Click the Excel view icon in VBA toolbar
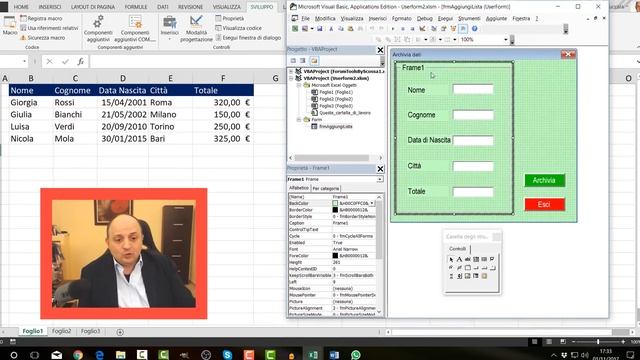 tap(295, 29)
